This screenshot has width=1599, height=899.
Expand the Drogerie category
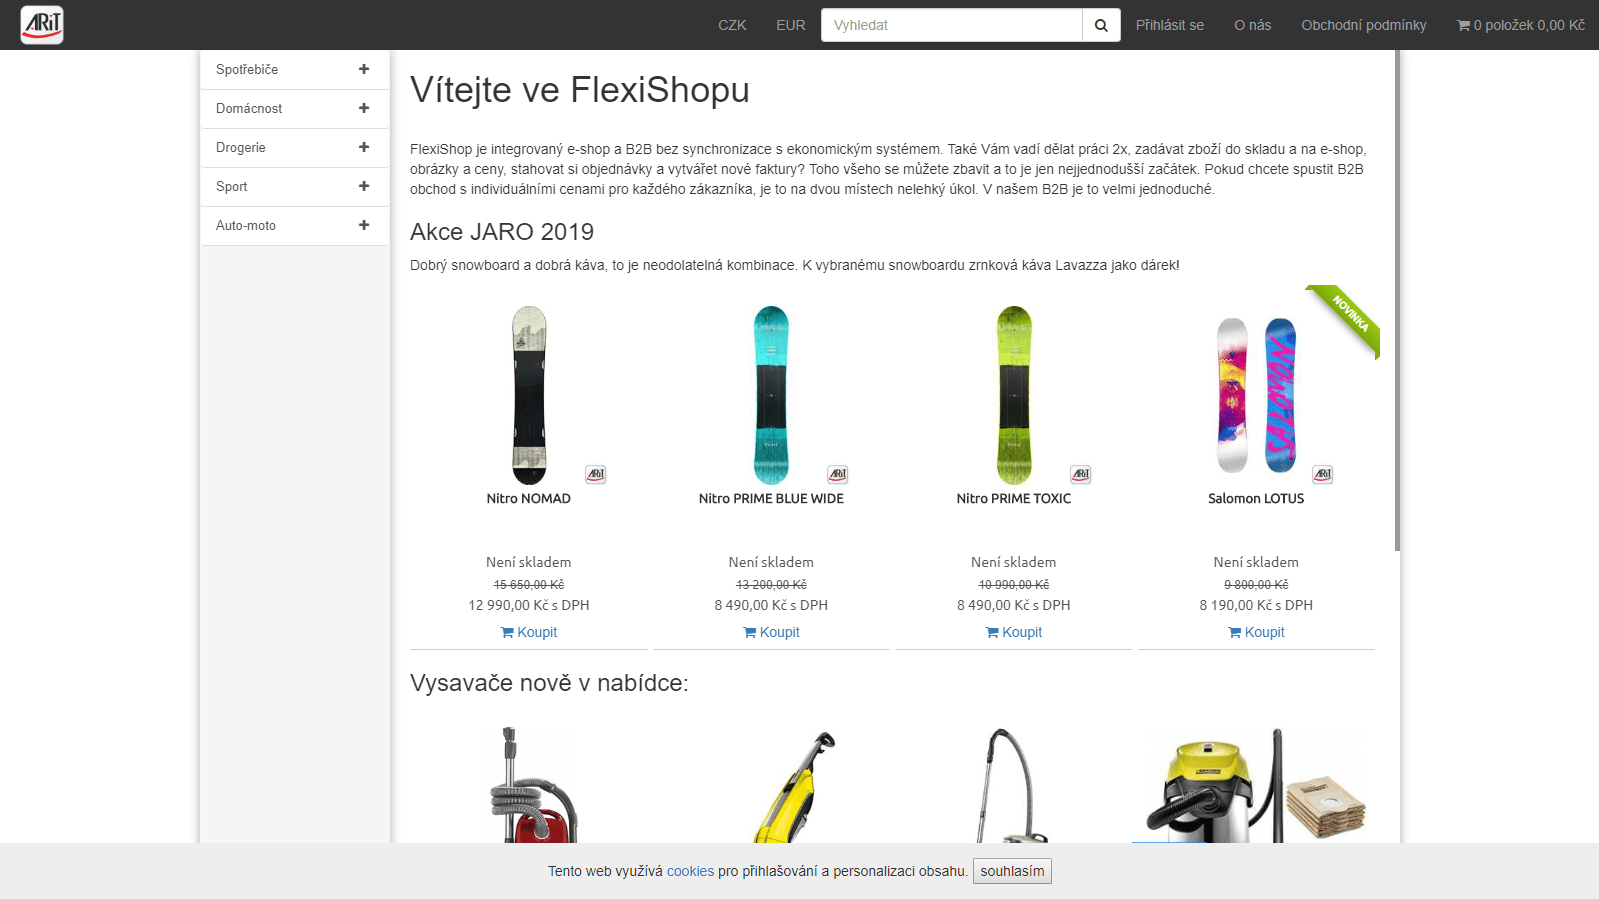(x=364, y=147)
